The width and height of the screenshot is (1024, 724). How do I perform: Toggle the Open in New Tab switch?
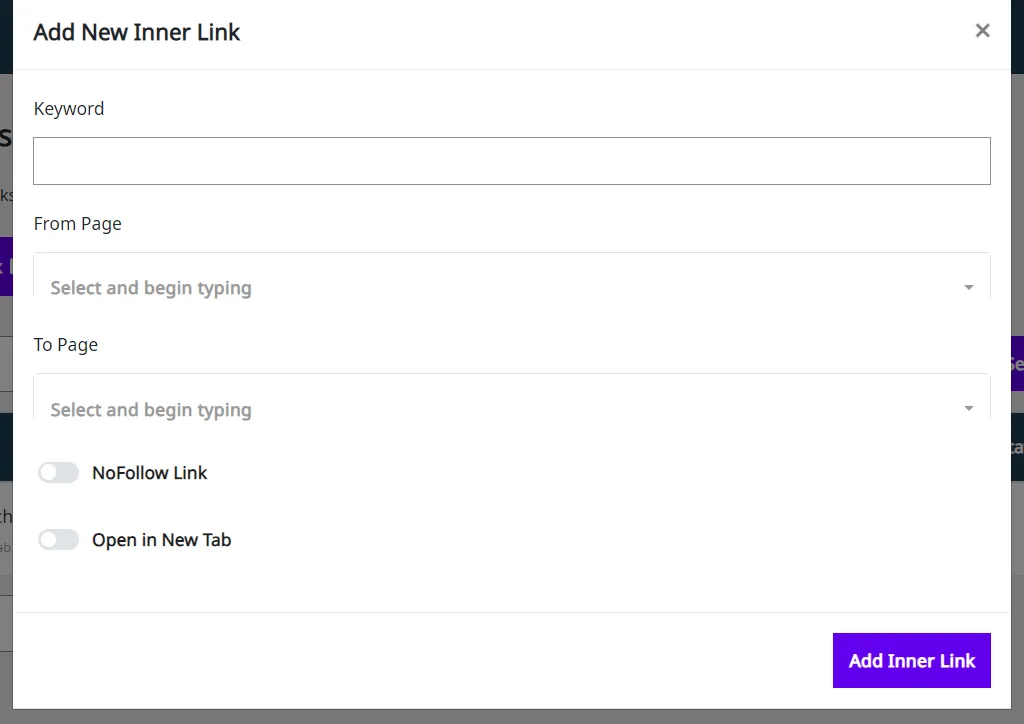[x=58, y=540]
